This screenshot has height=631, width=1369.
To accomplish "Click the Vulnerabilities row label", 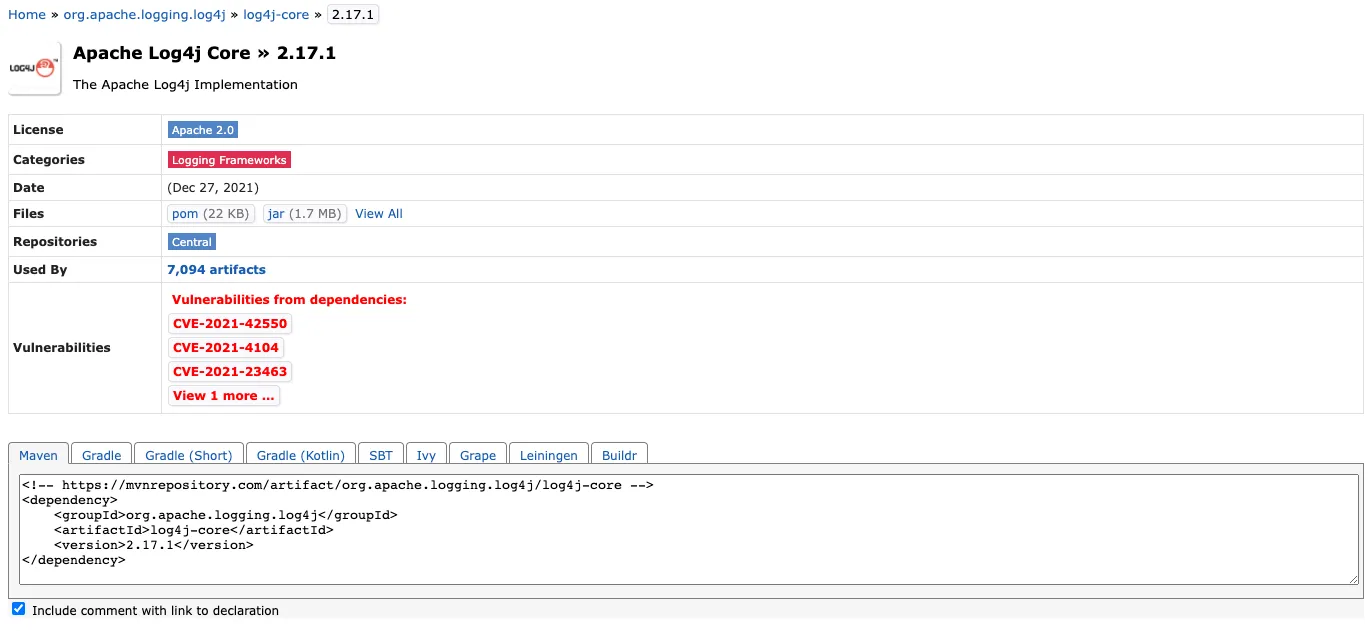I will (x=62, y=348).
